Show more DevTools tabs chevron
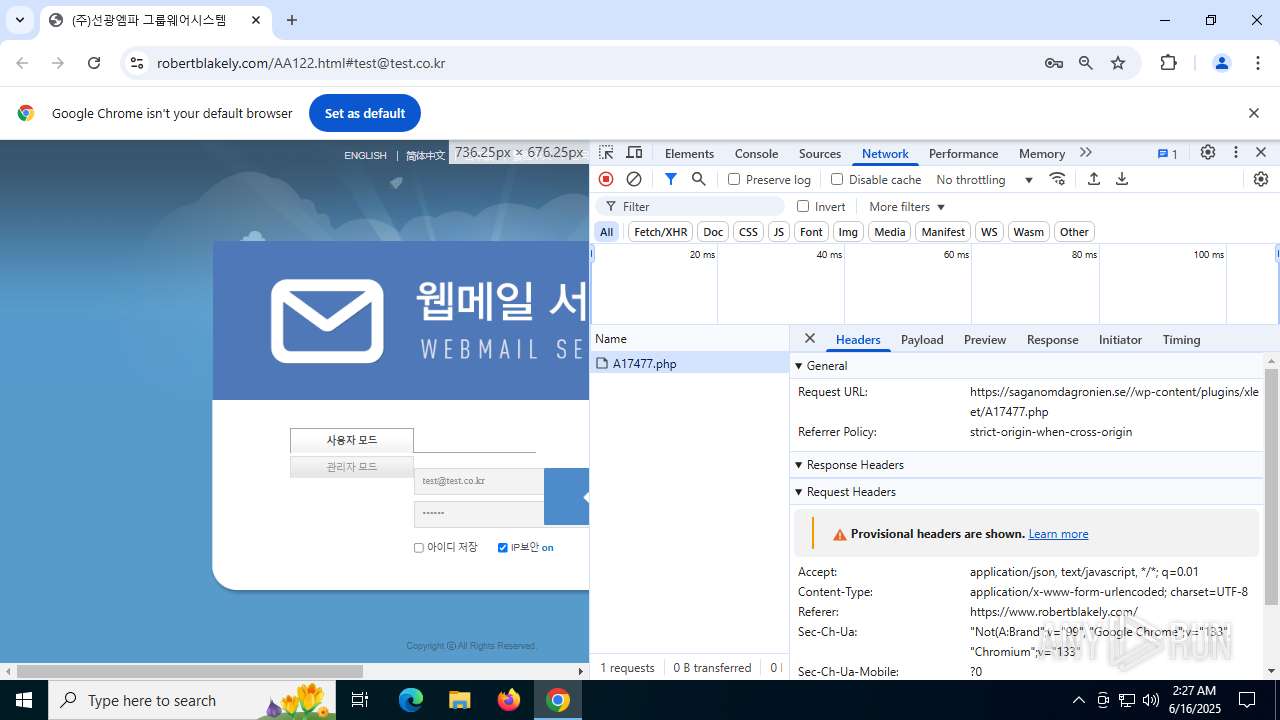 1086,153
